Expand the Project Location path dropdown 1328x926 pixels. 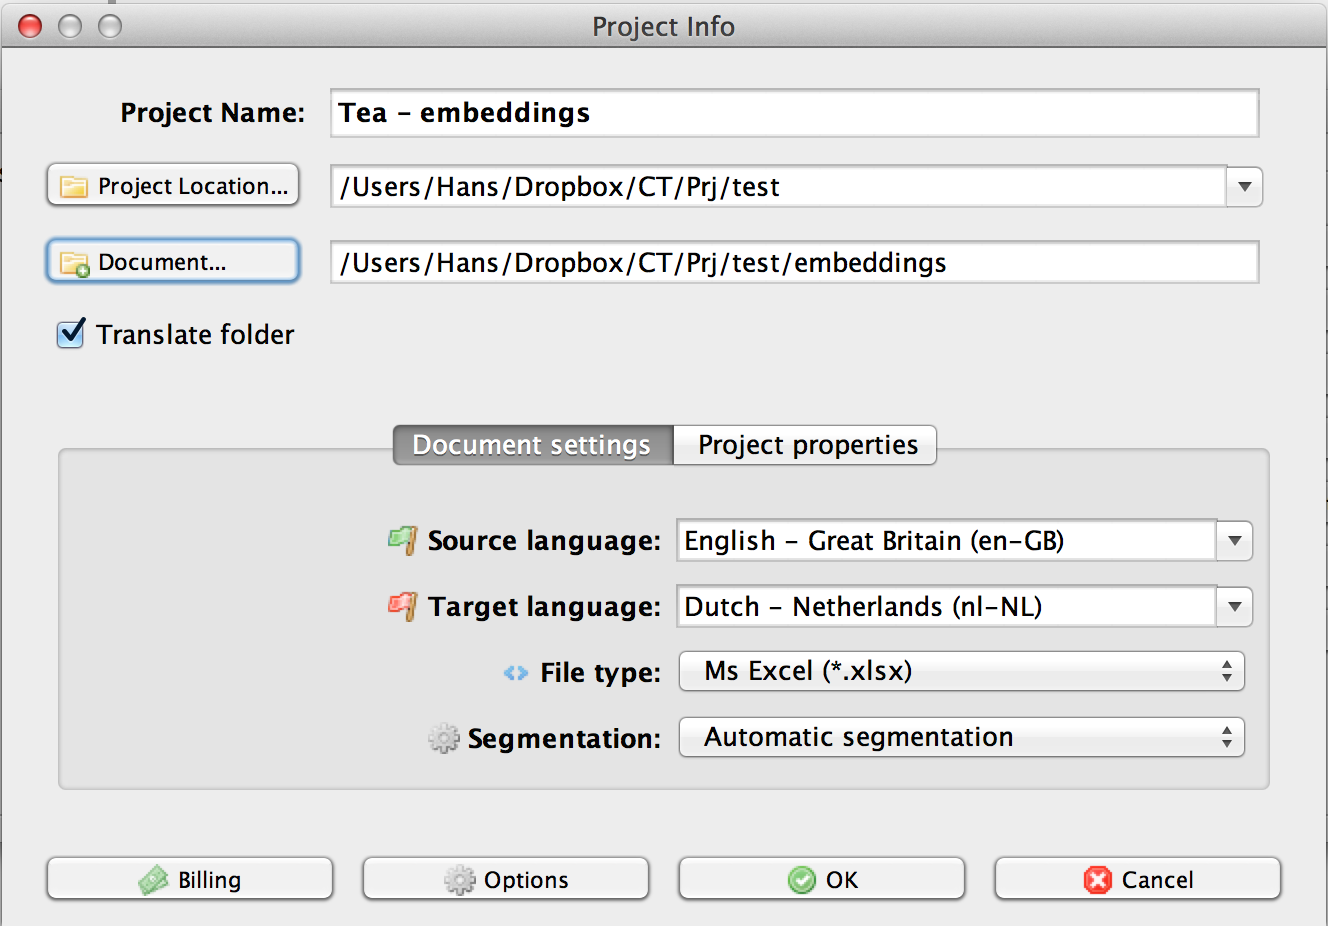point(1244,187)
